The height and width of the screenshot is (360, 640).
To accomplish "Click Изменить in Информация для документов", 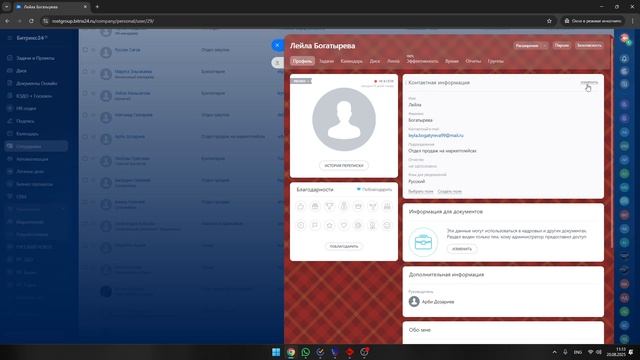I will [462, 249].
